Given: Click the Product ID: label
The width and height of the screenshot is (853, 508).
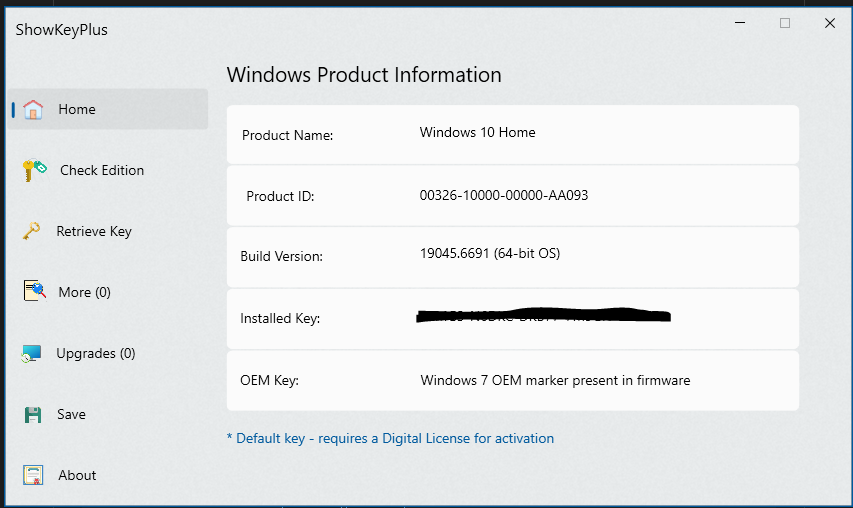Looking at the screenshot, I should 280,196.
